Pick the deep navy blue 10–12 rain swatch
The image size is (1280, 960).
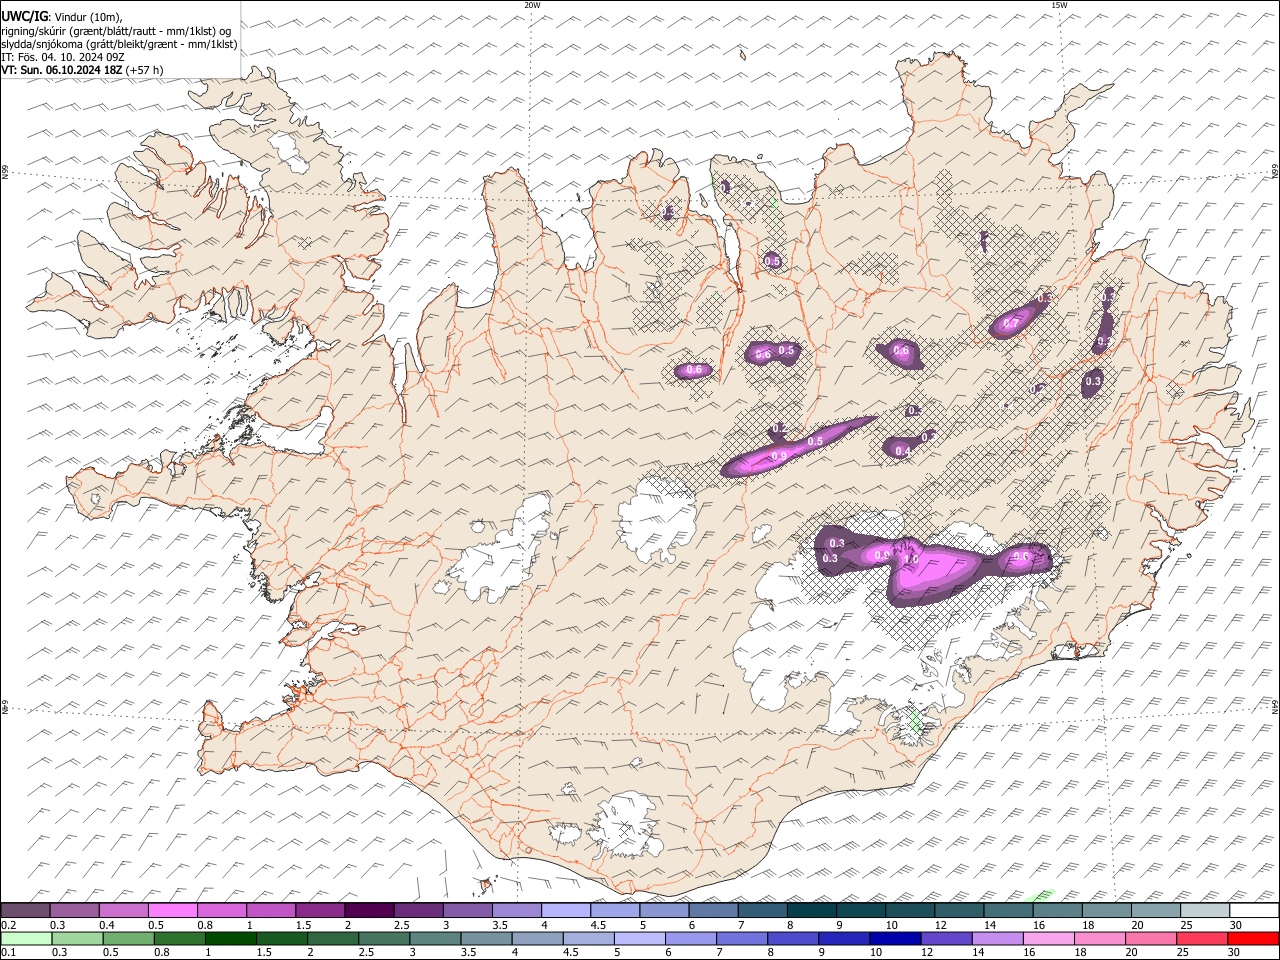click(x=894, y=939)
